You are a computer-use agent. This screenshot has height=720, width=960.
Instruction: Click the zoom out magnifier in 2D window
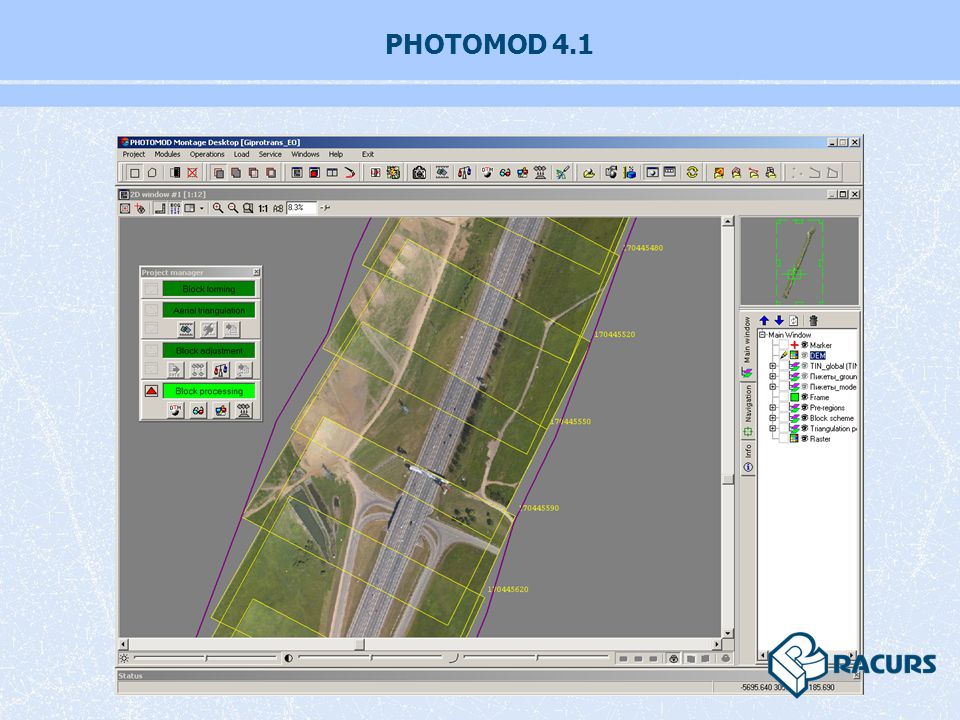tap(233, 208)
